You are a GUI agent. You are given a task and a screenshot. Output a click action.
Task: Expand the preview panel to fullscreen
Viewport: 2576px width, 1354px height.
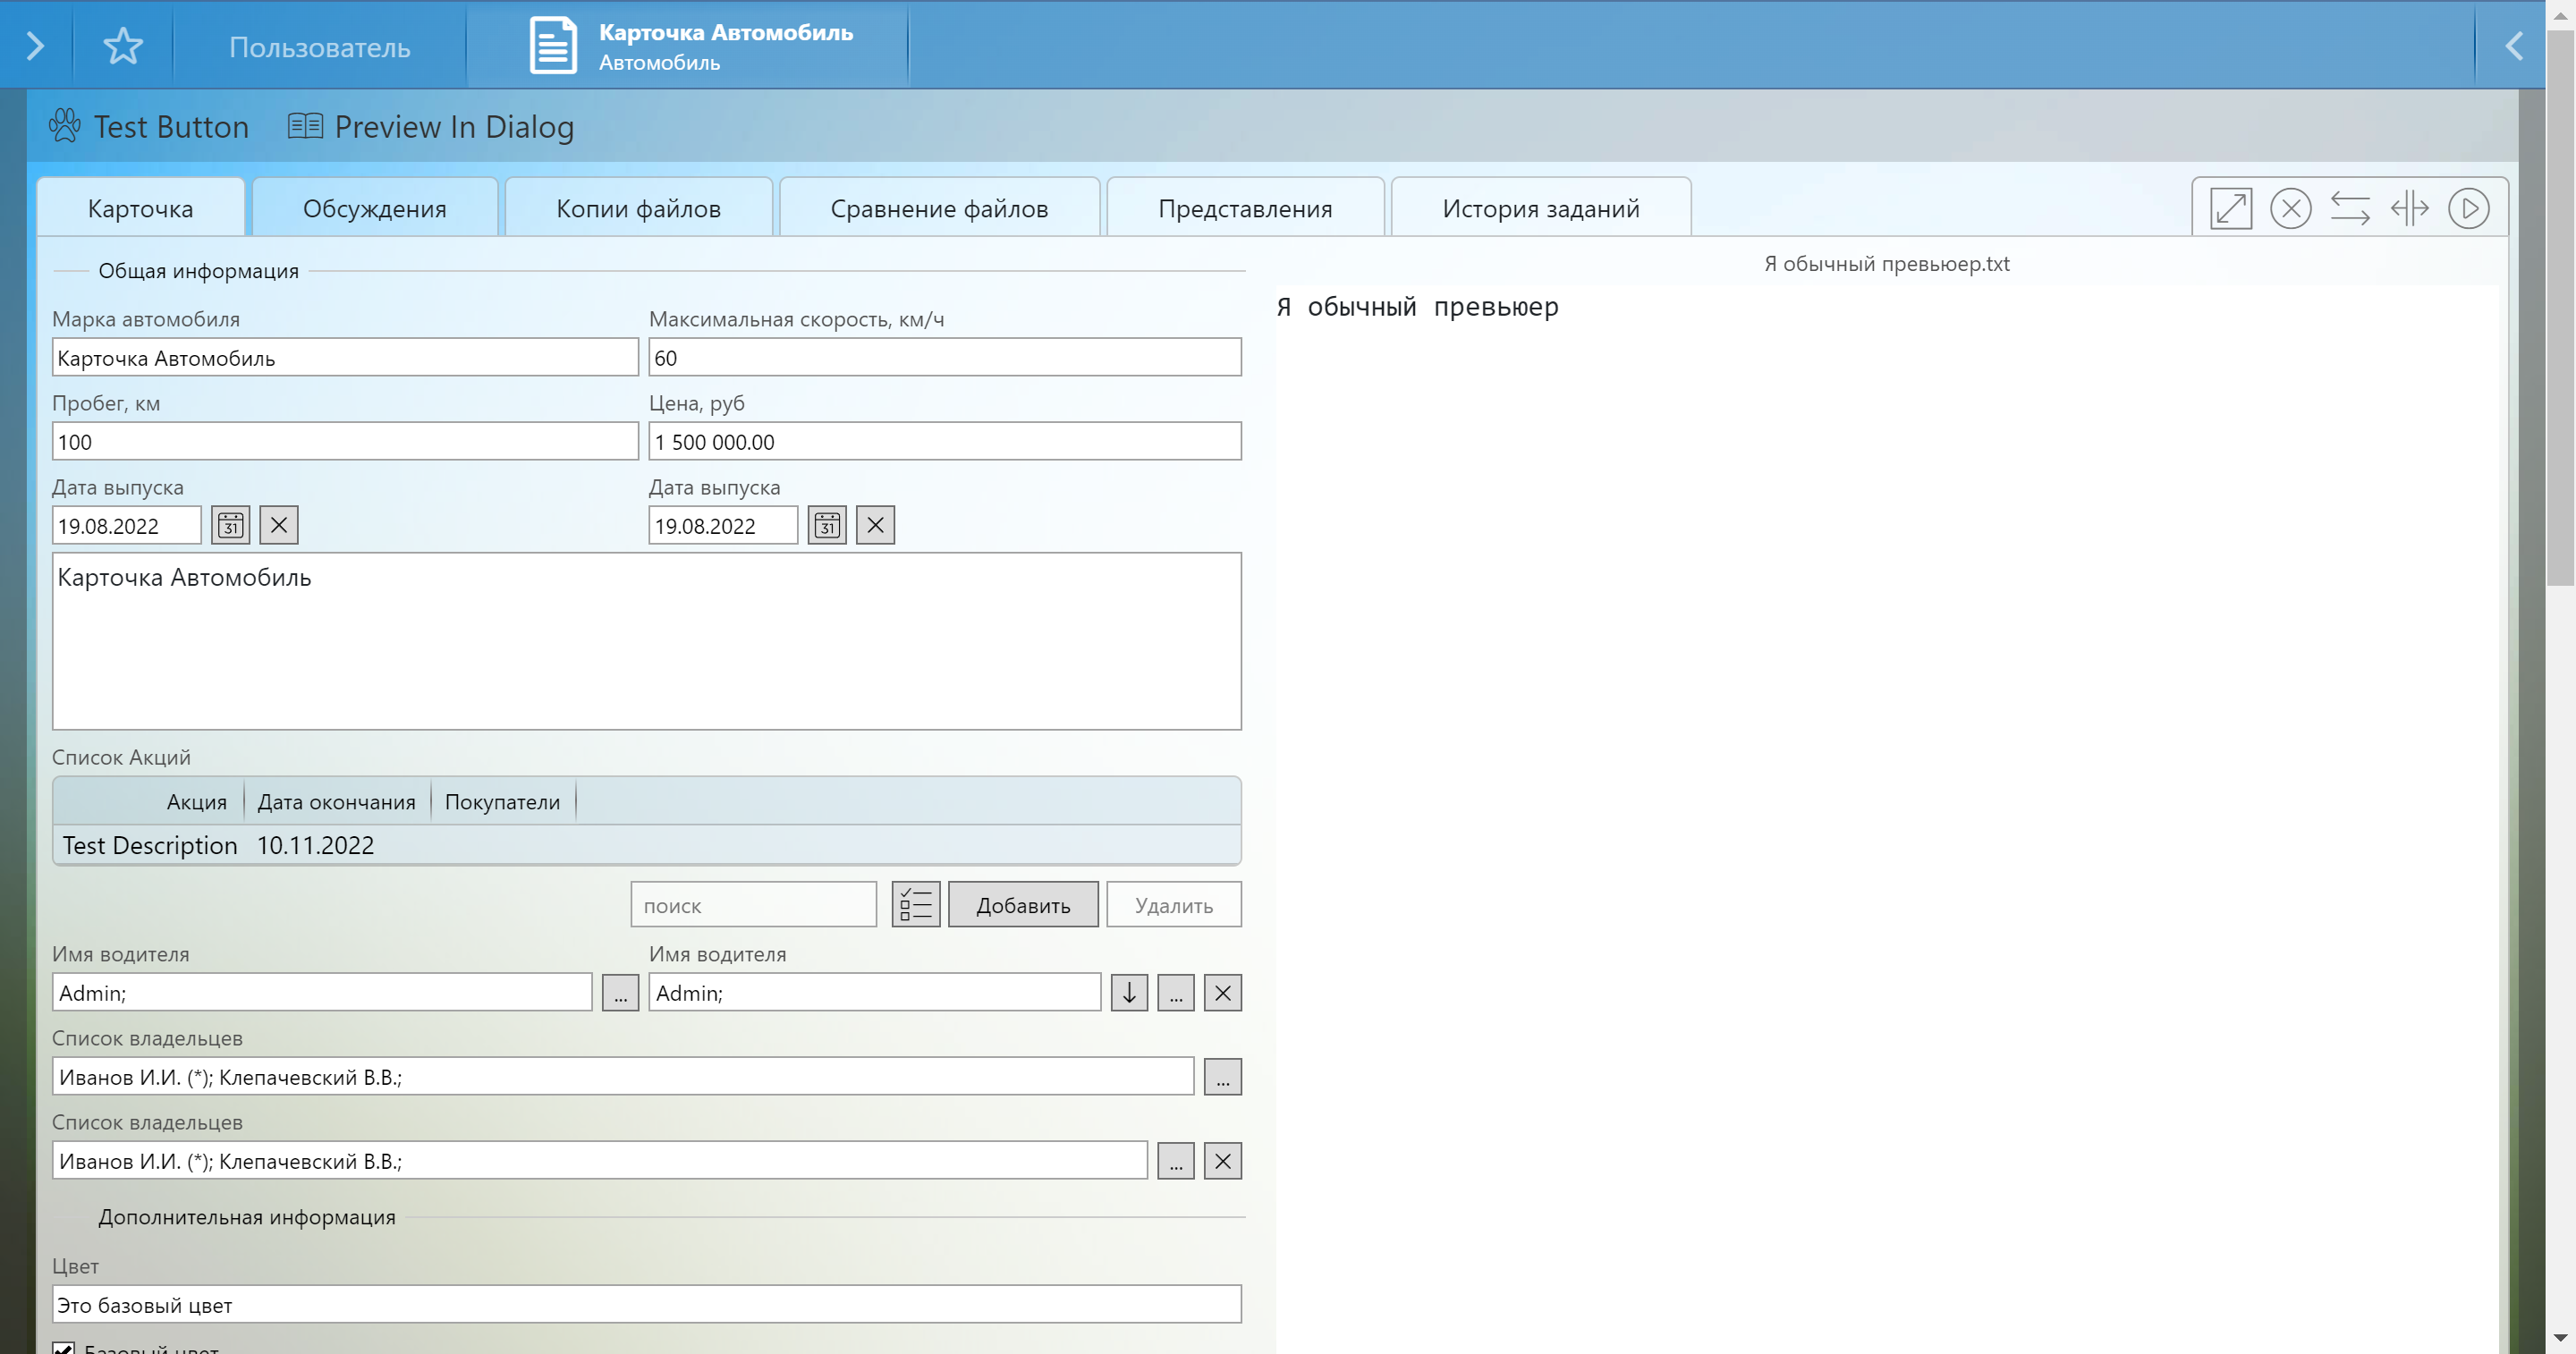(2230, 208)
